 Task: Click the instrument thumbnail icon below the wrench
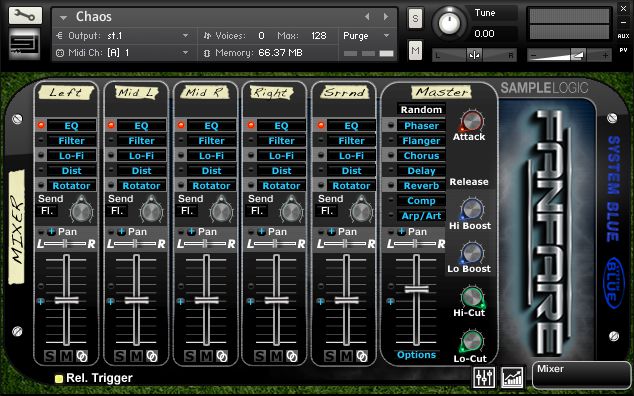pyautogui.click(x=25, y=44)
